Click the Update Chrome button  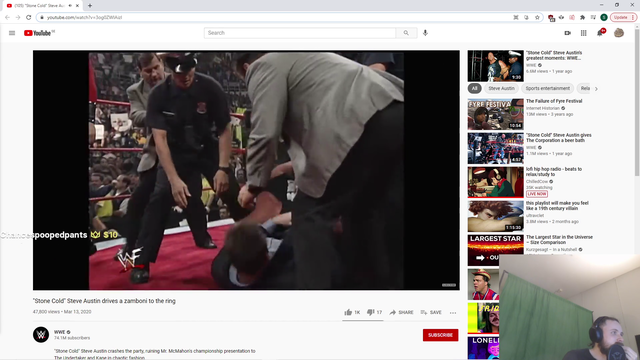(623, 18)
